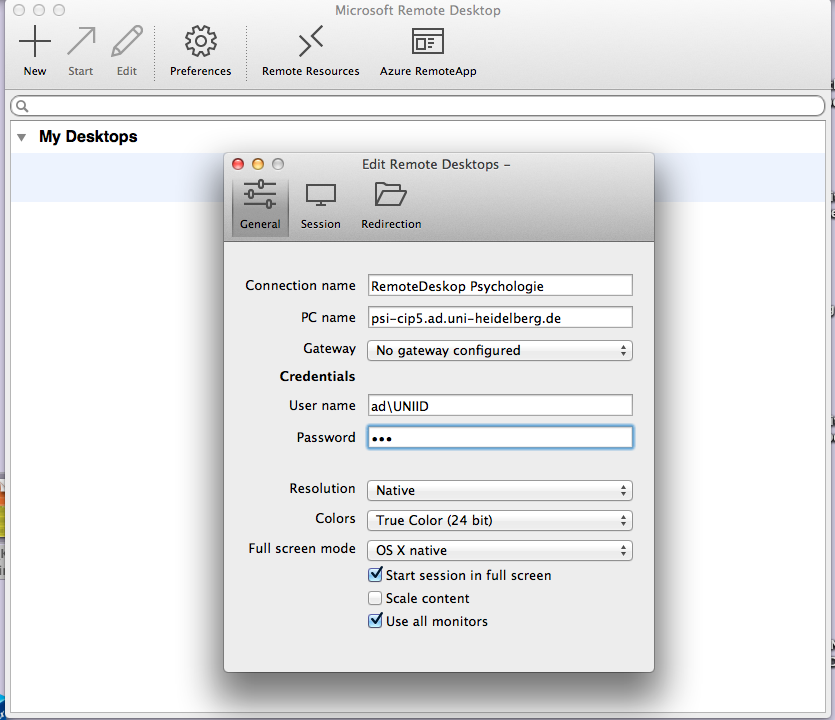Close the Edit Remote Desktops dialog

tap(238, 164)
